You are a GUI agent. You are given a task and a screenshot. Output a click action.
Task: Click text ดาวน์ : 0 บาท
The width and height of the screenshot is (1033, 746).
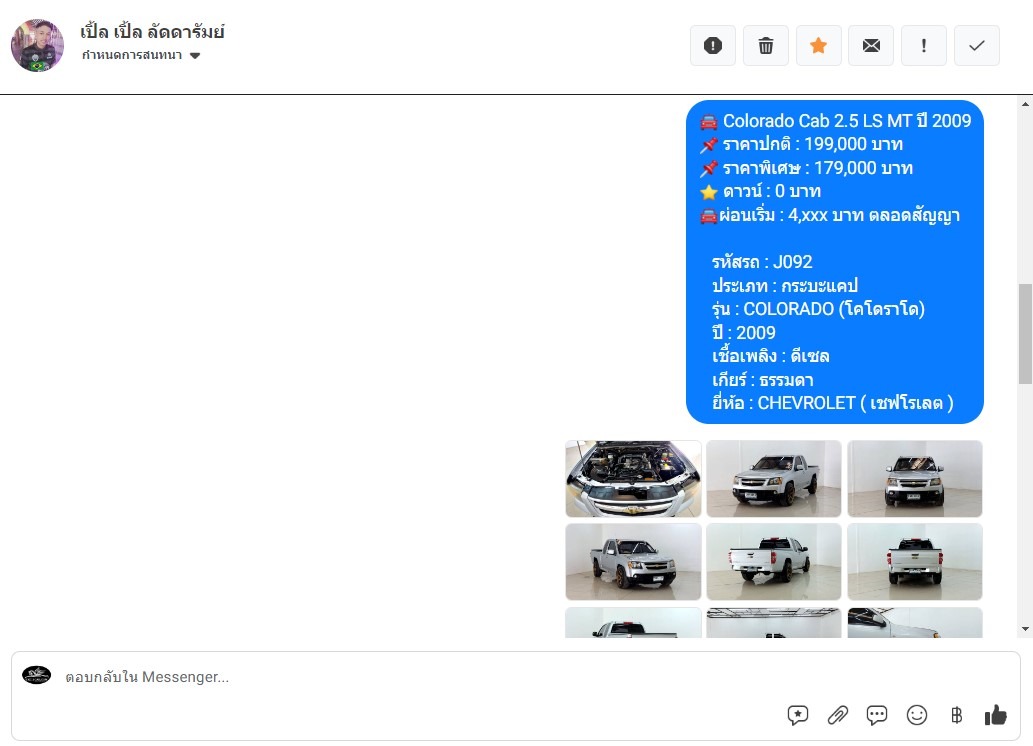[771, 191]
